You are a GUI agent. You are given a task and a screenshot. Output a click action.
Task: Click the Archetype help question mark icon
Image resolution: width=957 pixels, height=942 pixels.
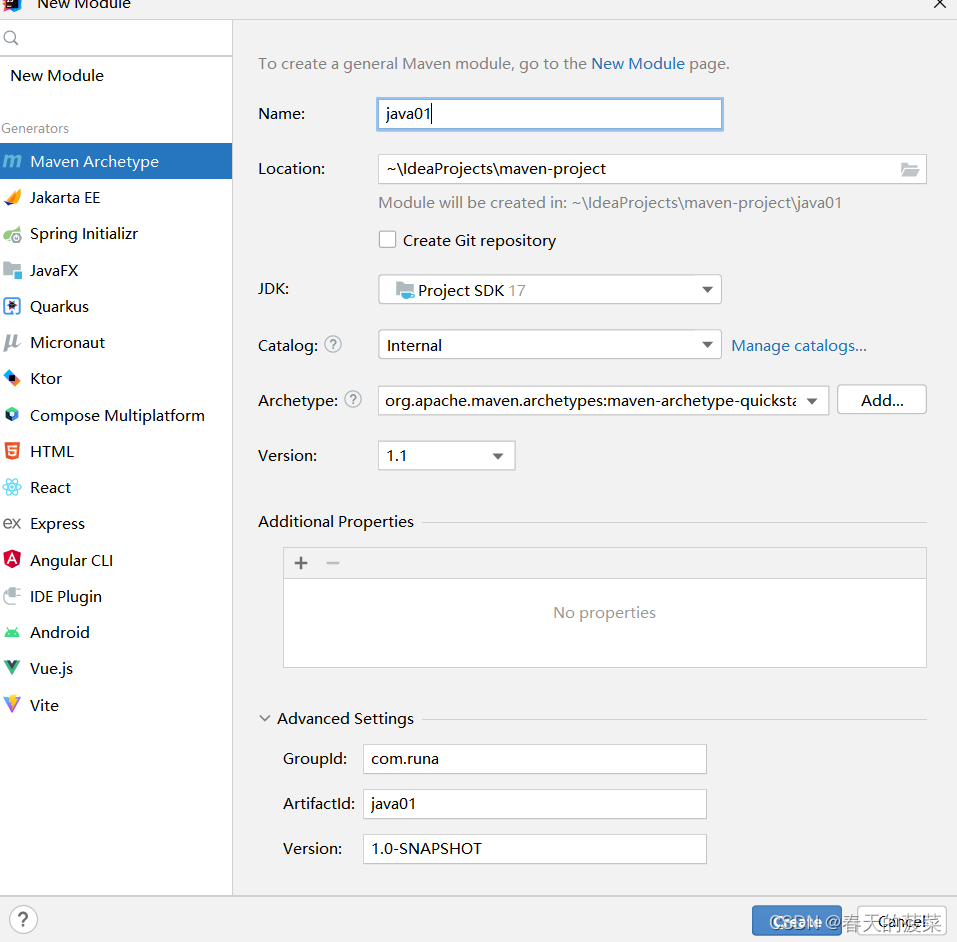click(353, 400)
